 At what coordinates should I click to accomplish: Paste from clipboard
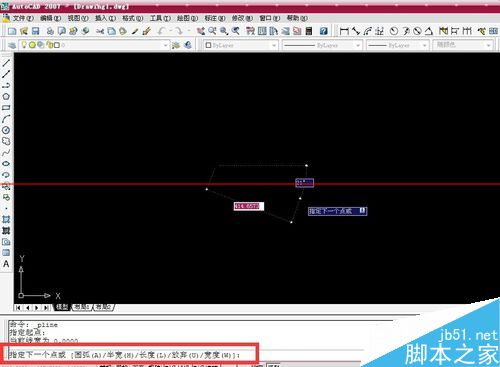click(123, 31)
